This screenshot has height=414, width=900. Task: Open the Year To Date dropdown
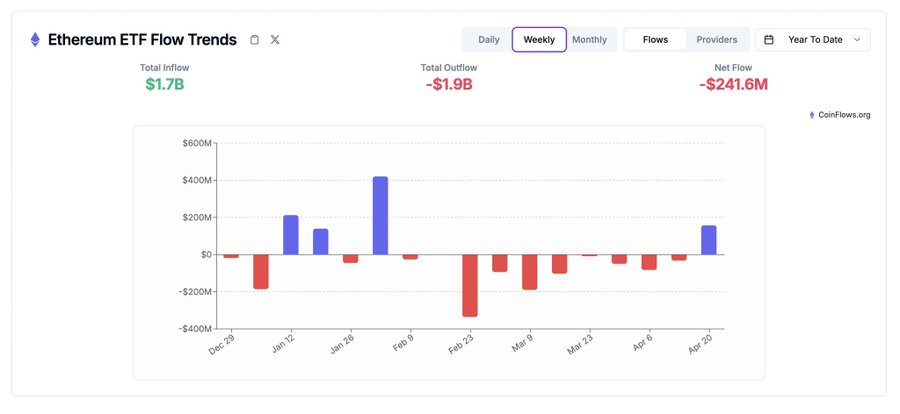(x=814, y=40)
